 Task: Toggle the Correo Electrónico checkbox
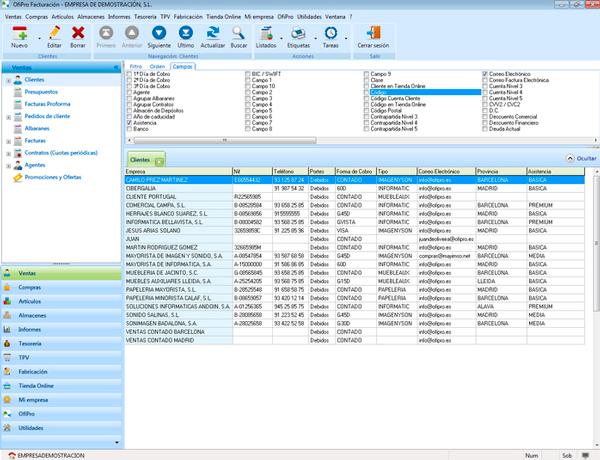(485, 74)
